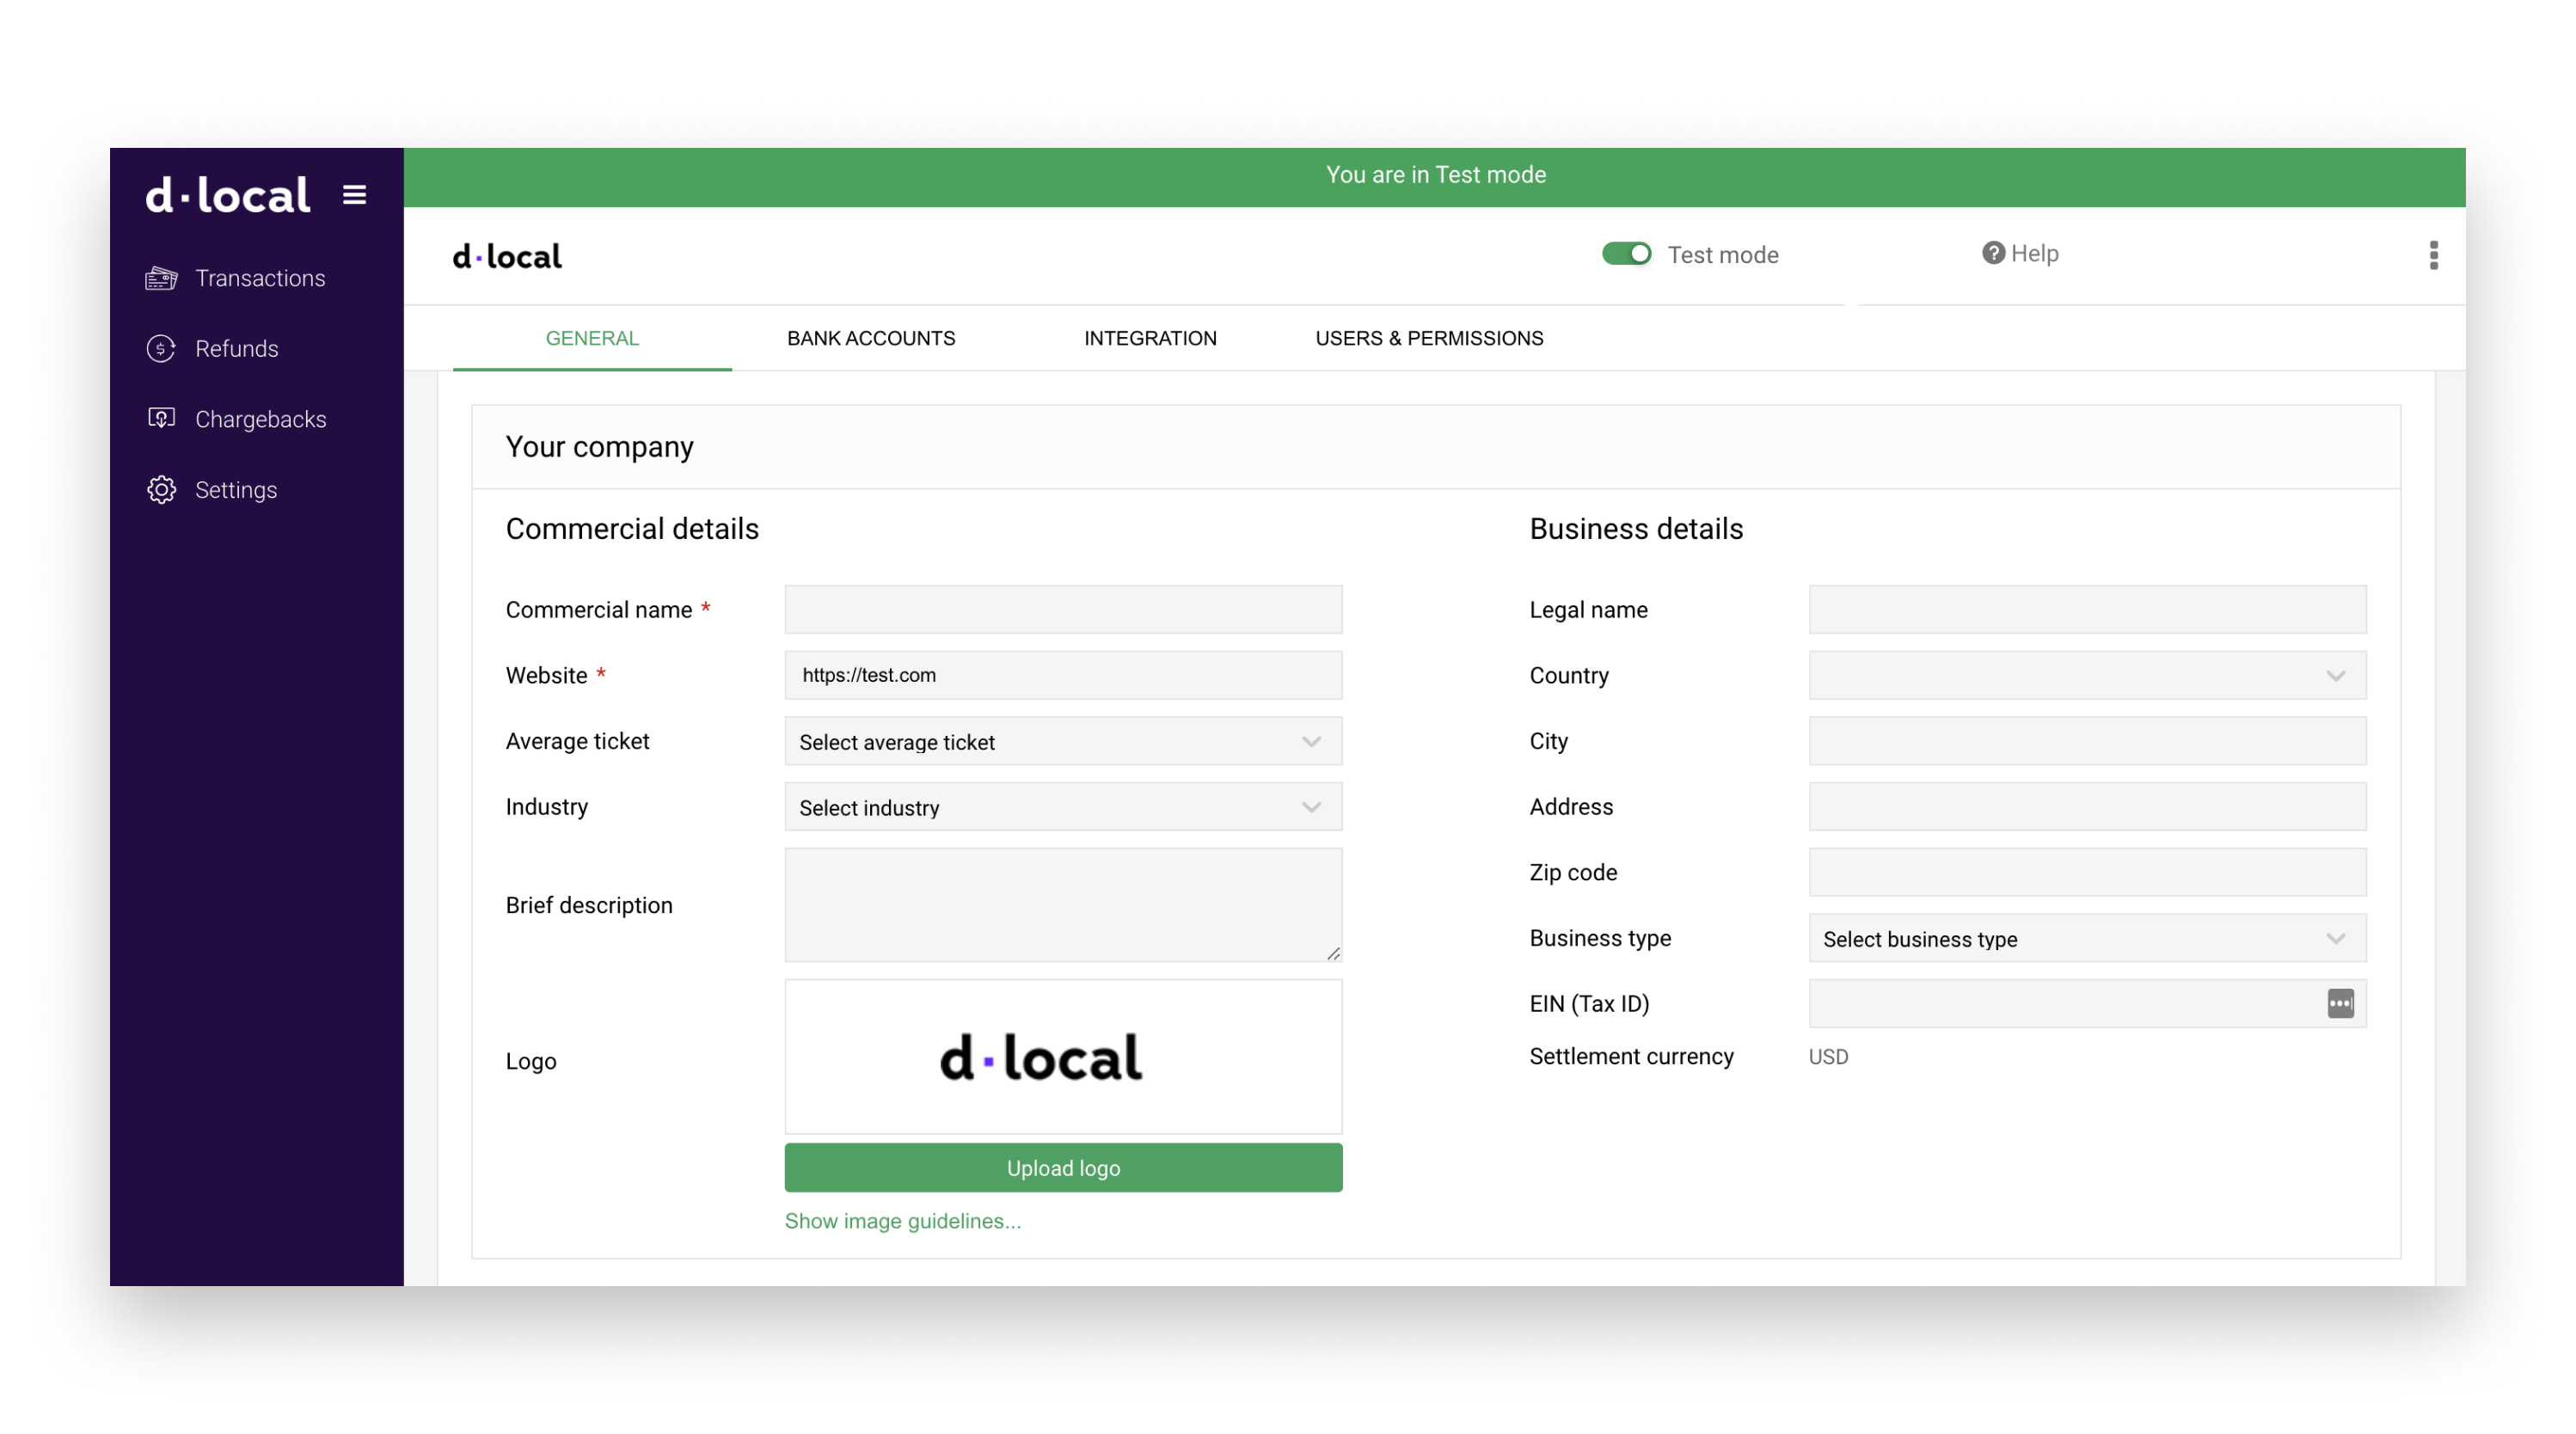Click the Business details heading
2576x1434 pixels.
pos(1636,528)
